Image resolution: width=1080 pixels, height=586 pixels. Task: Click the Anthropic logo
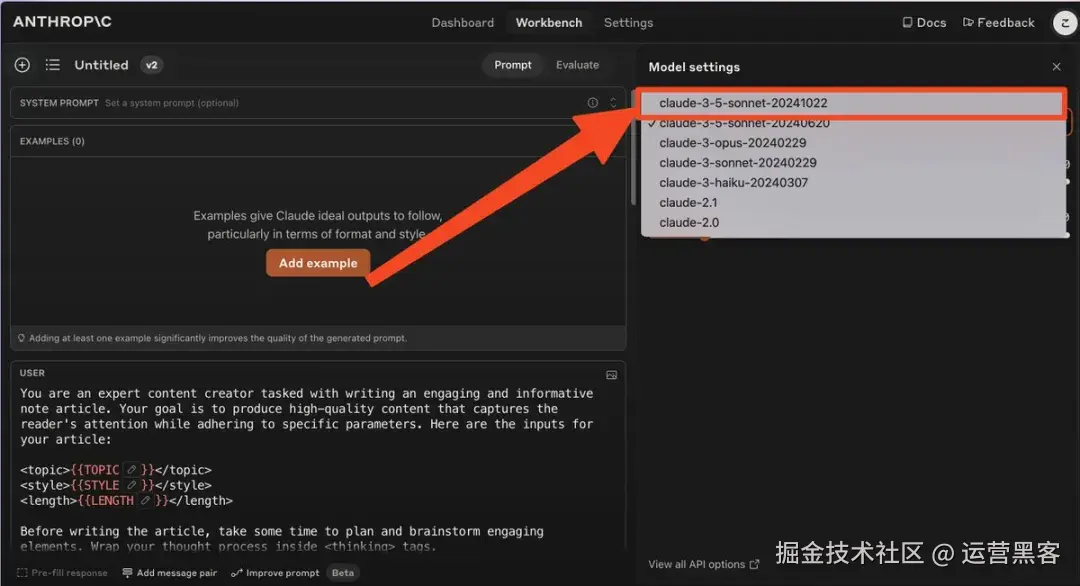[62, 22]
